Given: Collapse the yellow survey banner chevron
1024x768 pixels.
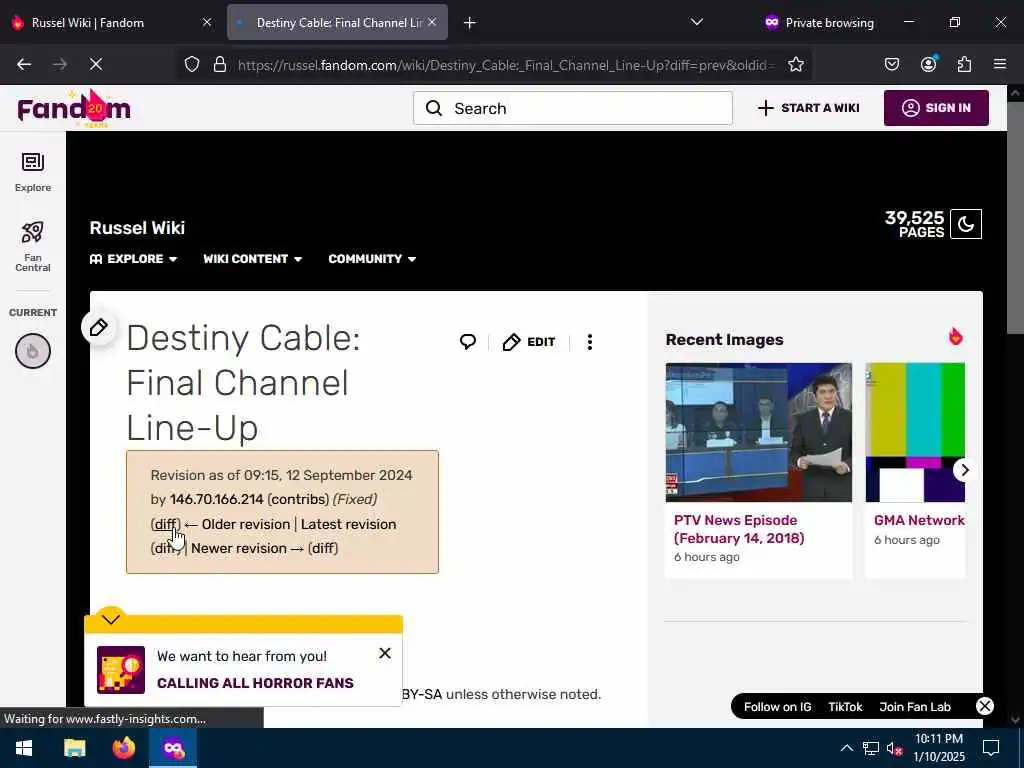Looking at the screenshot, I should pos(111,618).
